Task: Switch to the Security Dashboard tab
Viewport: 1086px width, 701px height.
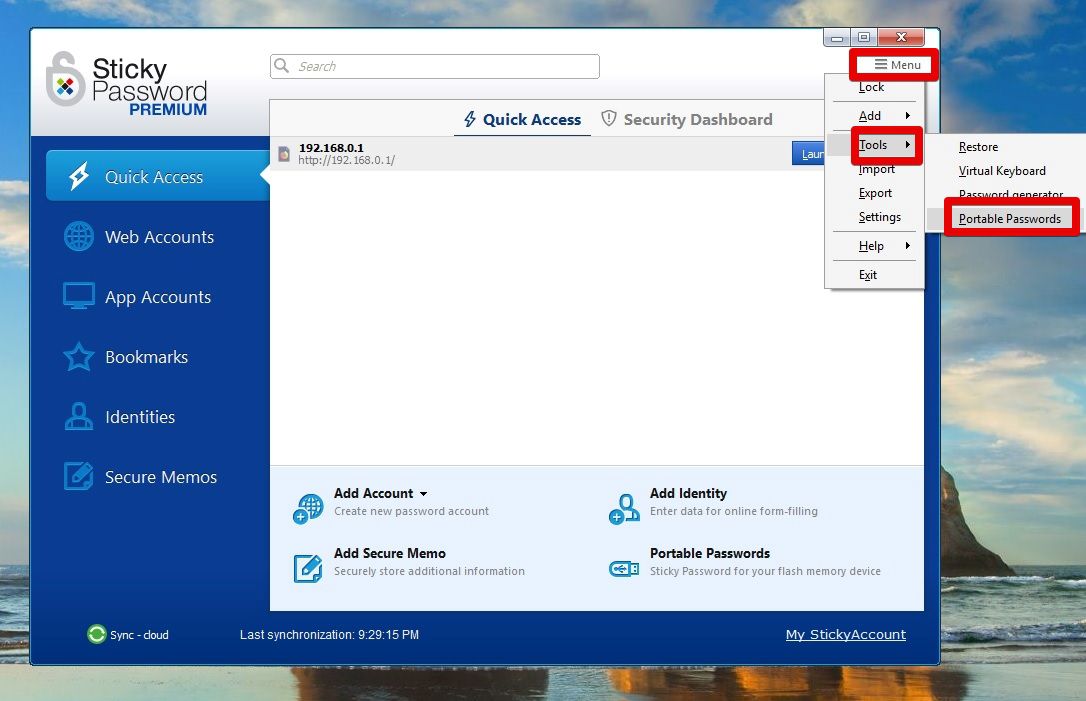Action: click(x=687, y=119)
